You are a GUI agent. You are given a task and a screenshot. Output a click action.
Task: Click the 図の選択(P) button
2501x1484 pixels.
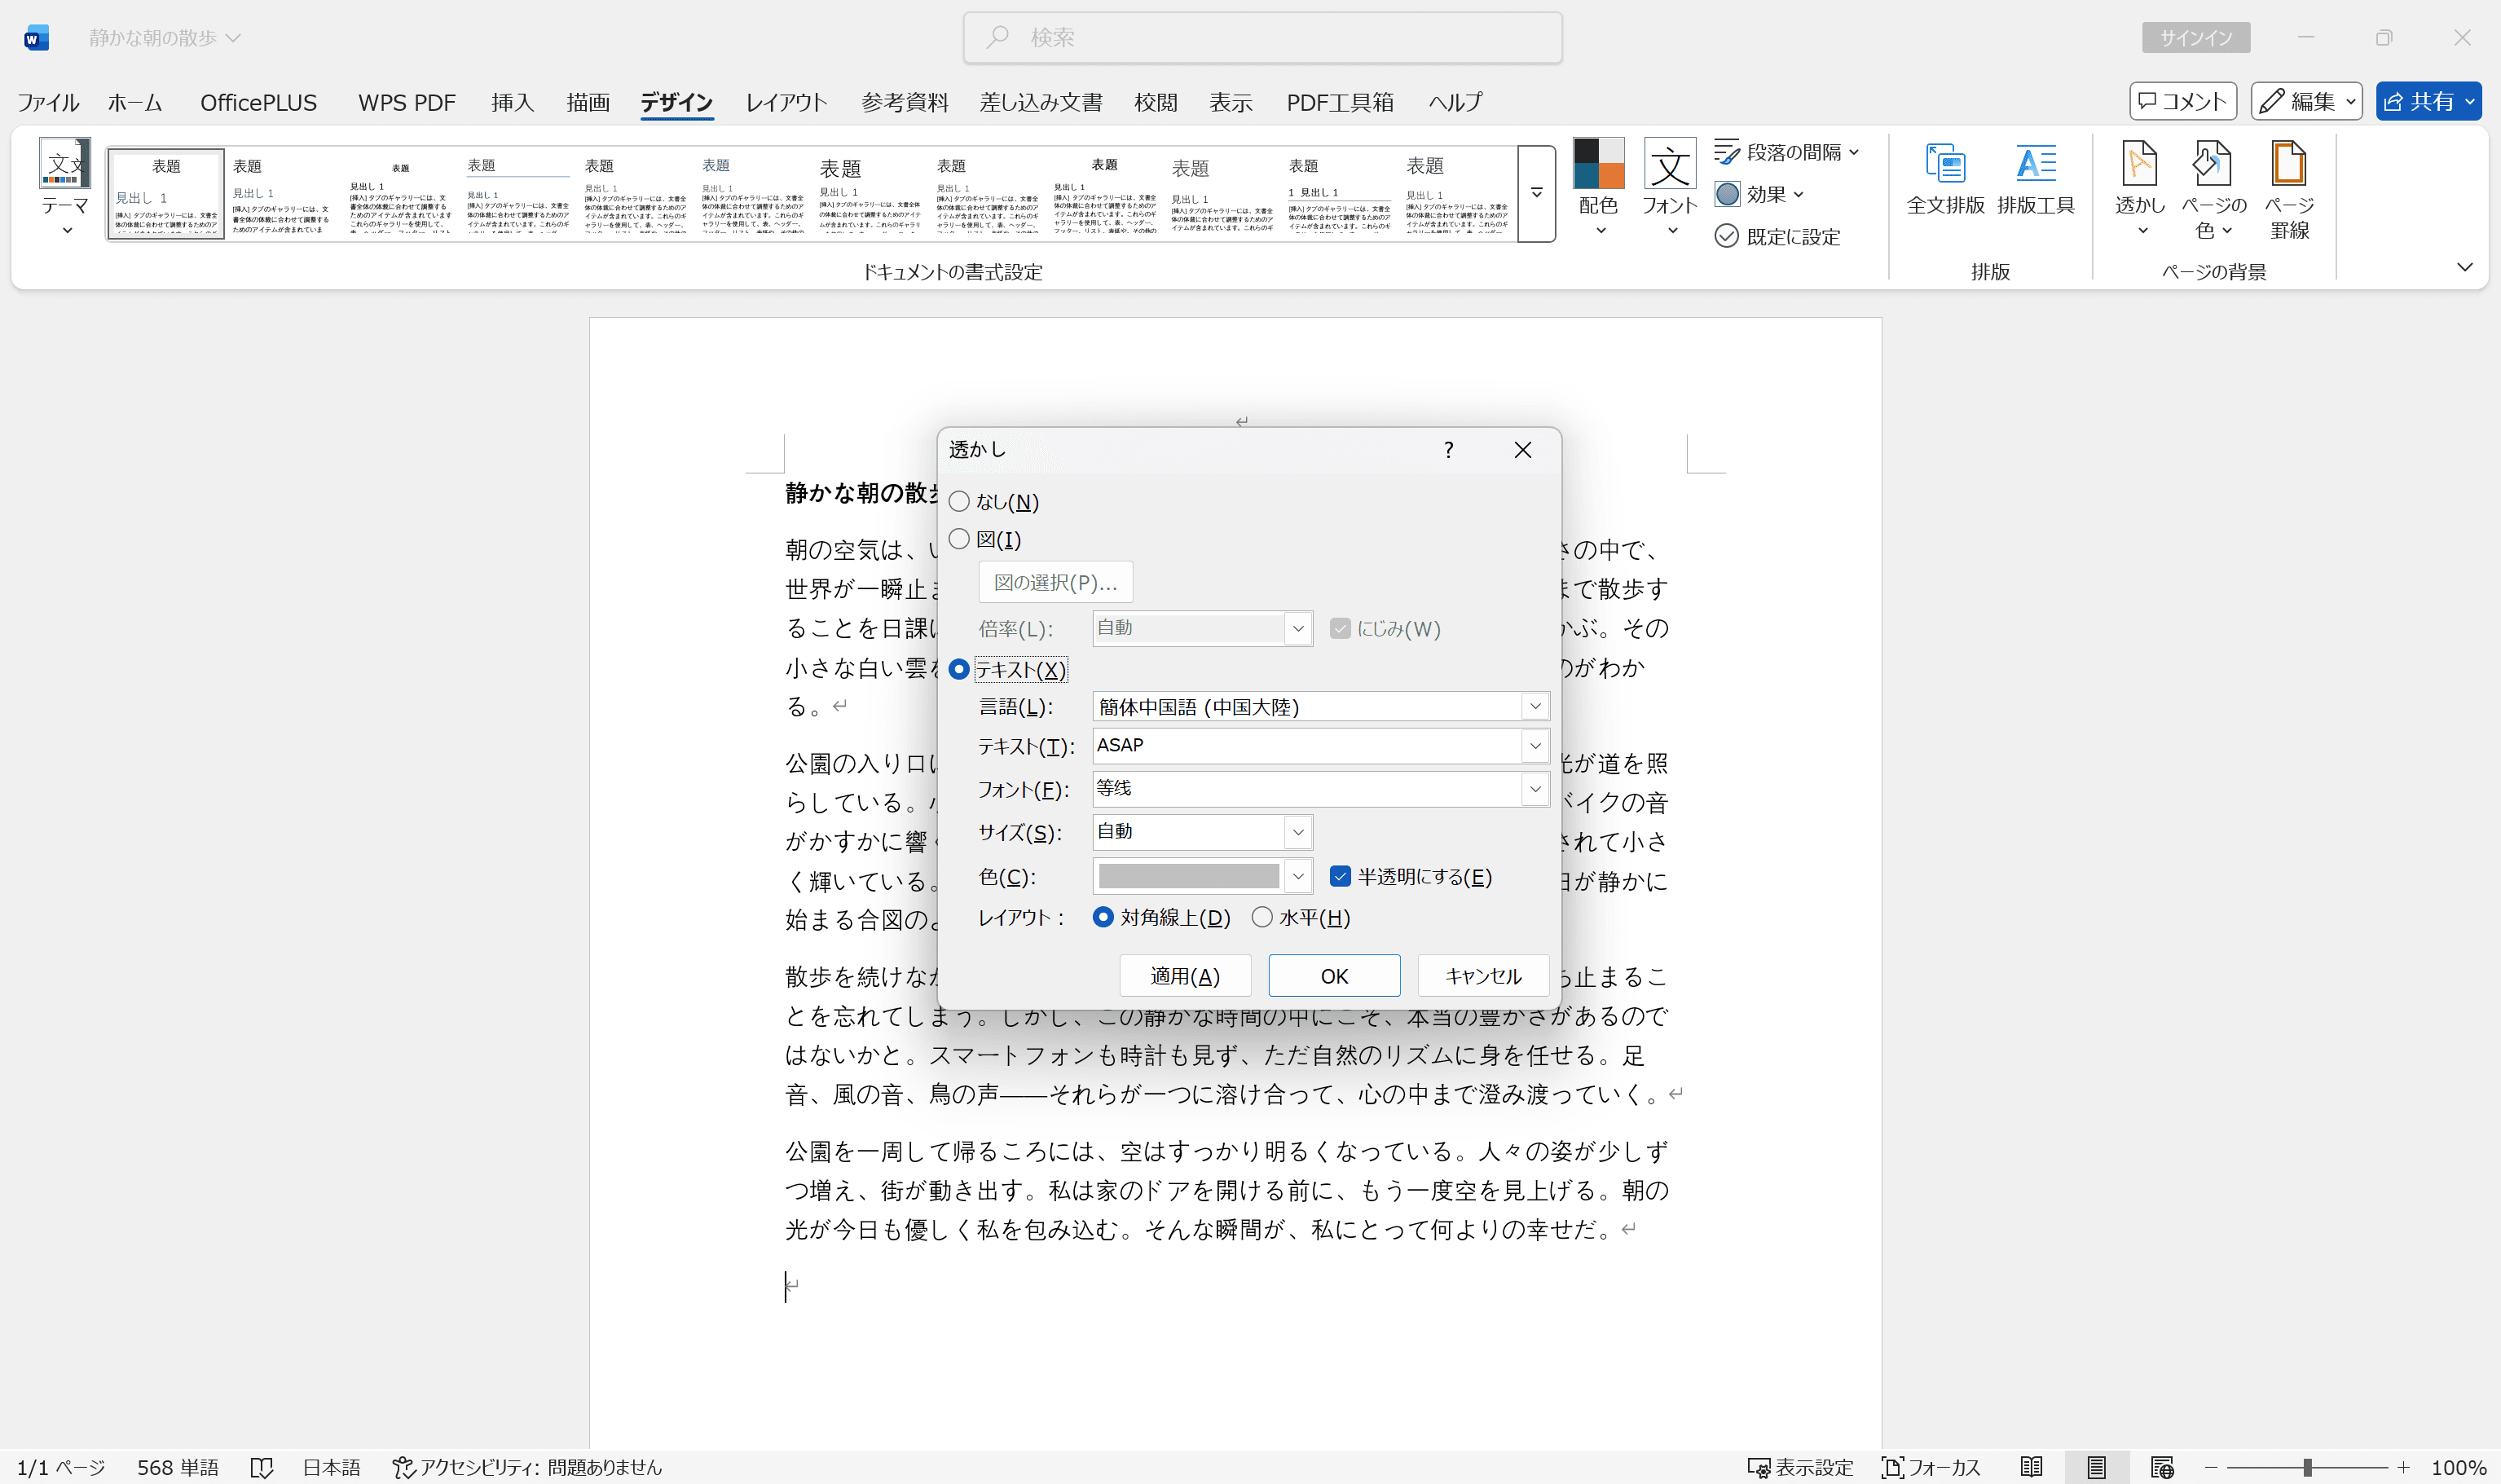(x=1055, y=581)
